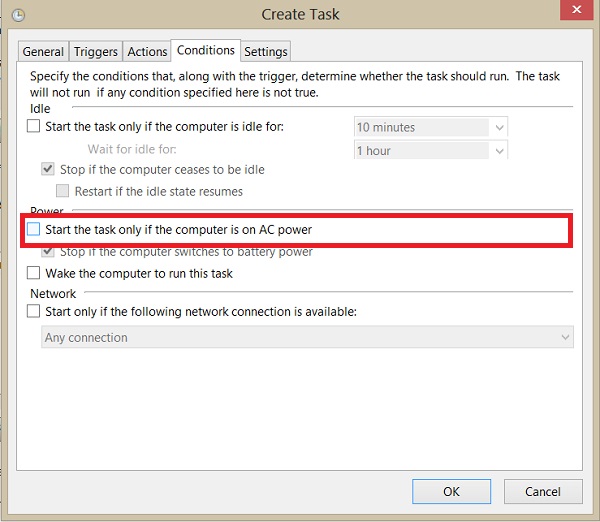This screenshot has width=600, height=522.
Task: Check Wake the computer to run this task
Action: [x=33, y=273]
